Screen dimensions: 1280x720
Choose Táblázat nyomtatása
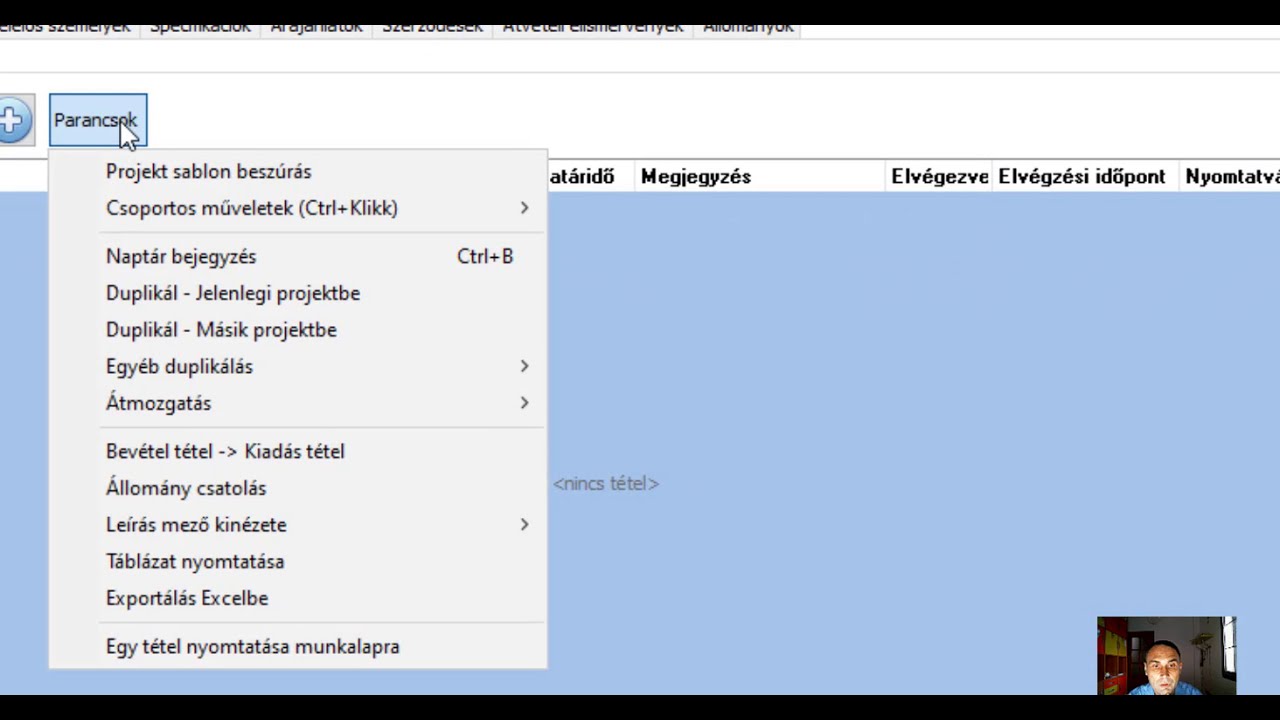pos(297,562)
